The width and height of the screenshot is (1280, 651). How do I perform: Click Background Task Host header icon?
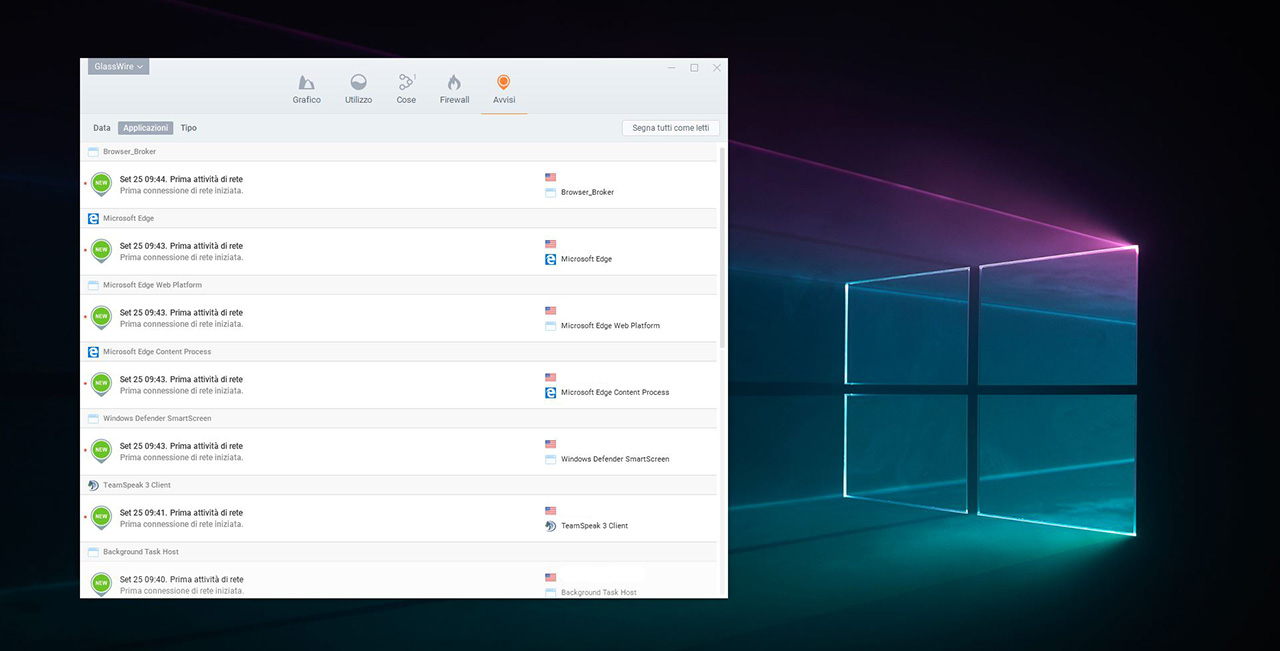(93, 552)
